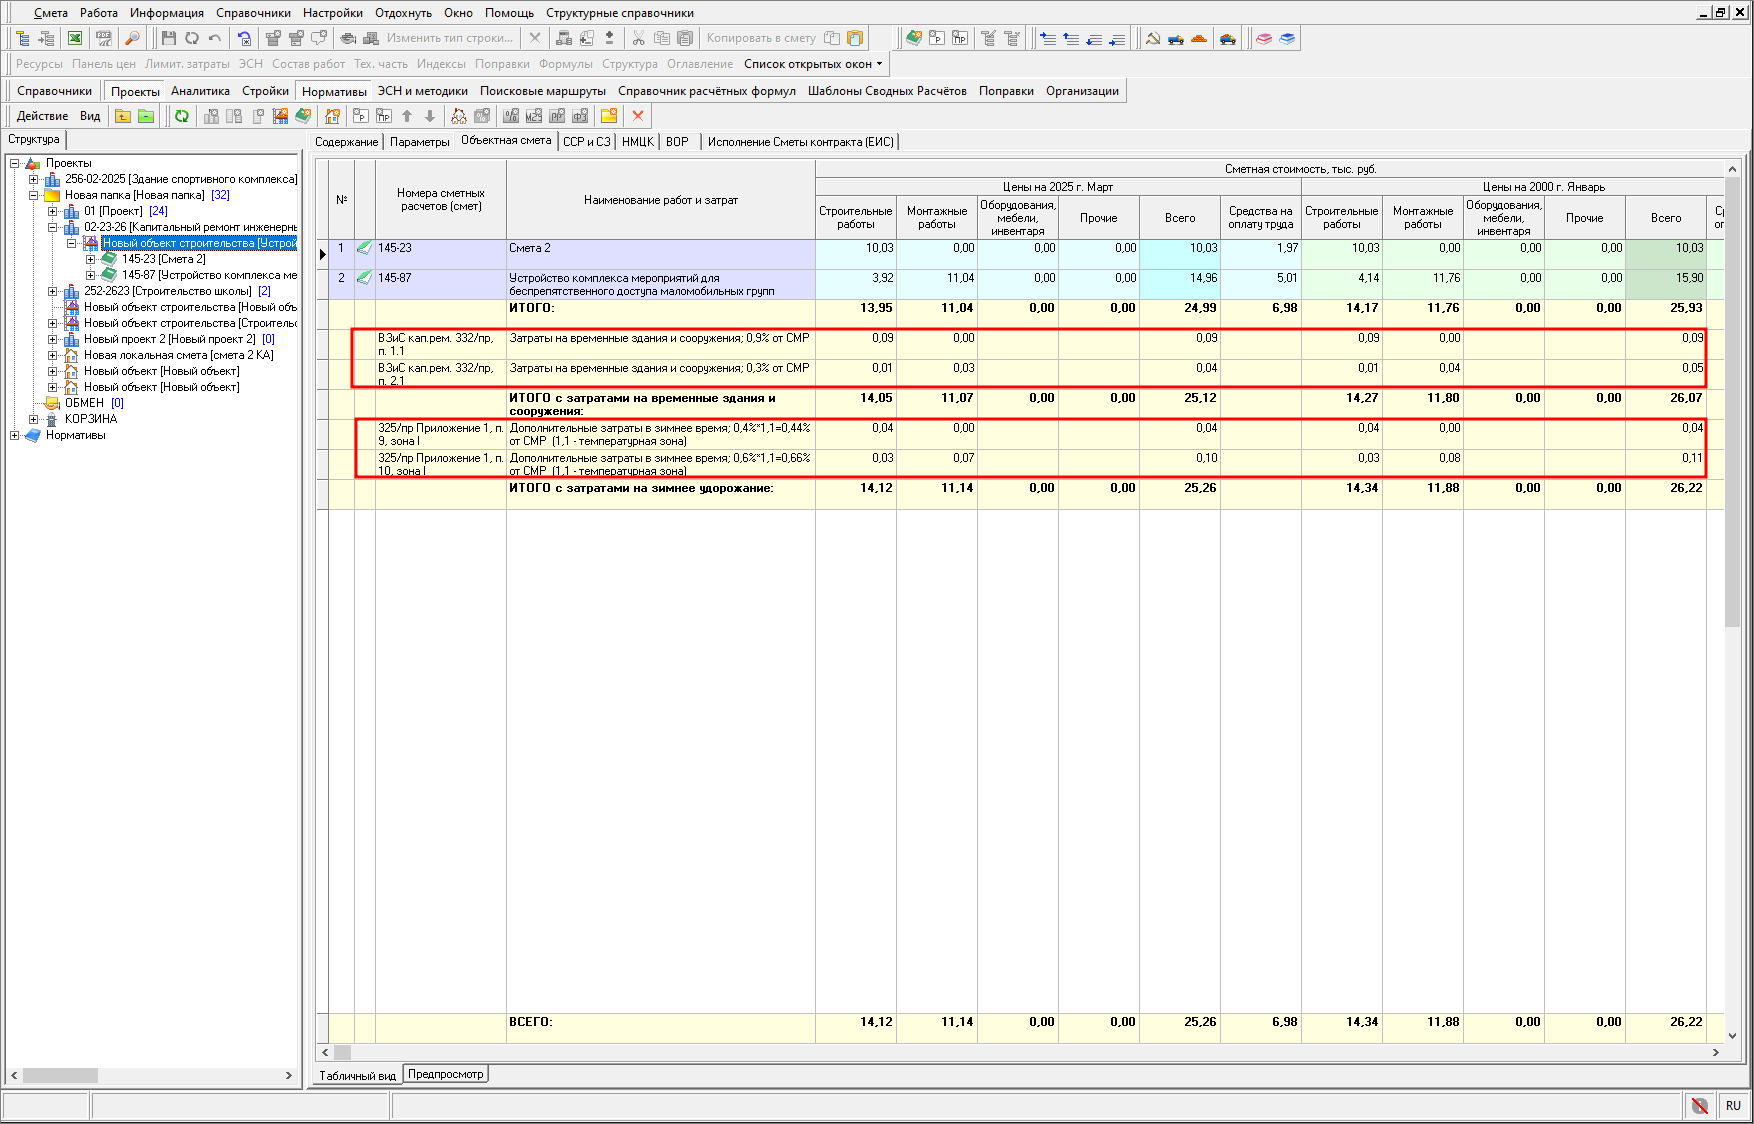
Task: Click the green refresh arrows icon
Action: pyautogui.click(x=182, y=116)
